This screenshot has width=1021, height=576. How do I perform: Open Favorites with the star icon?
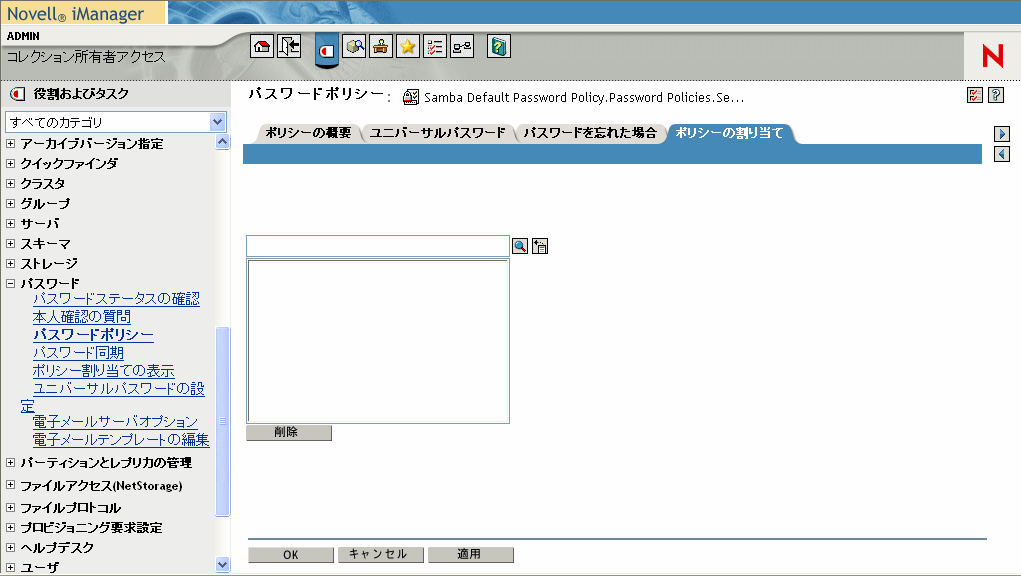(407, 46)
